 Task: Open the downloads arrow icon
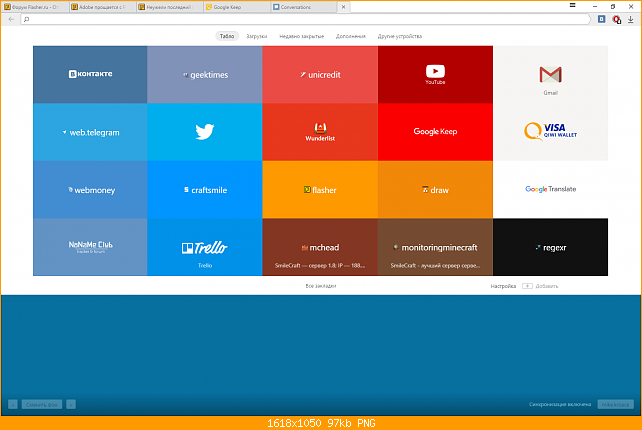[x=631, y=19]
